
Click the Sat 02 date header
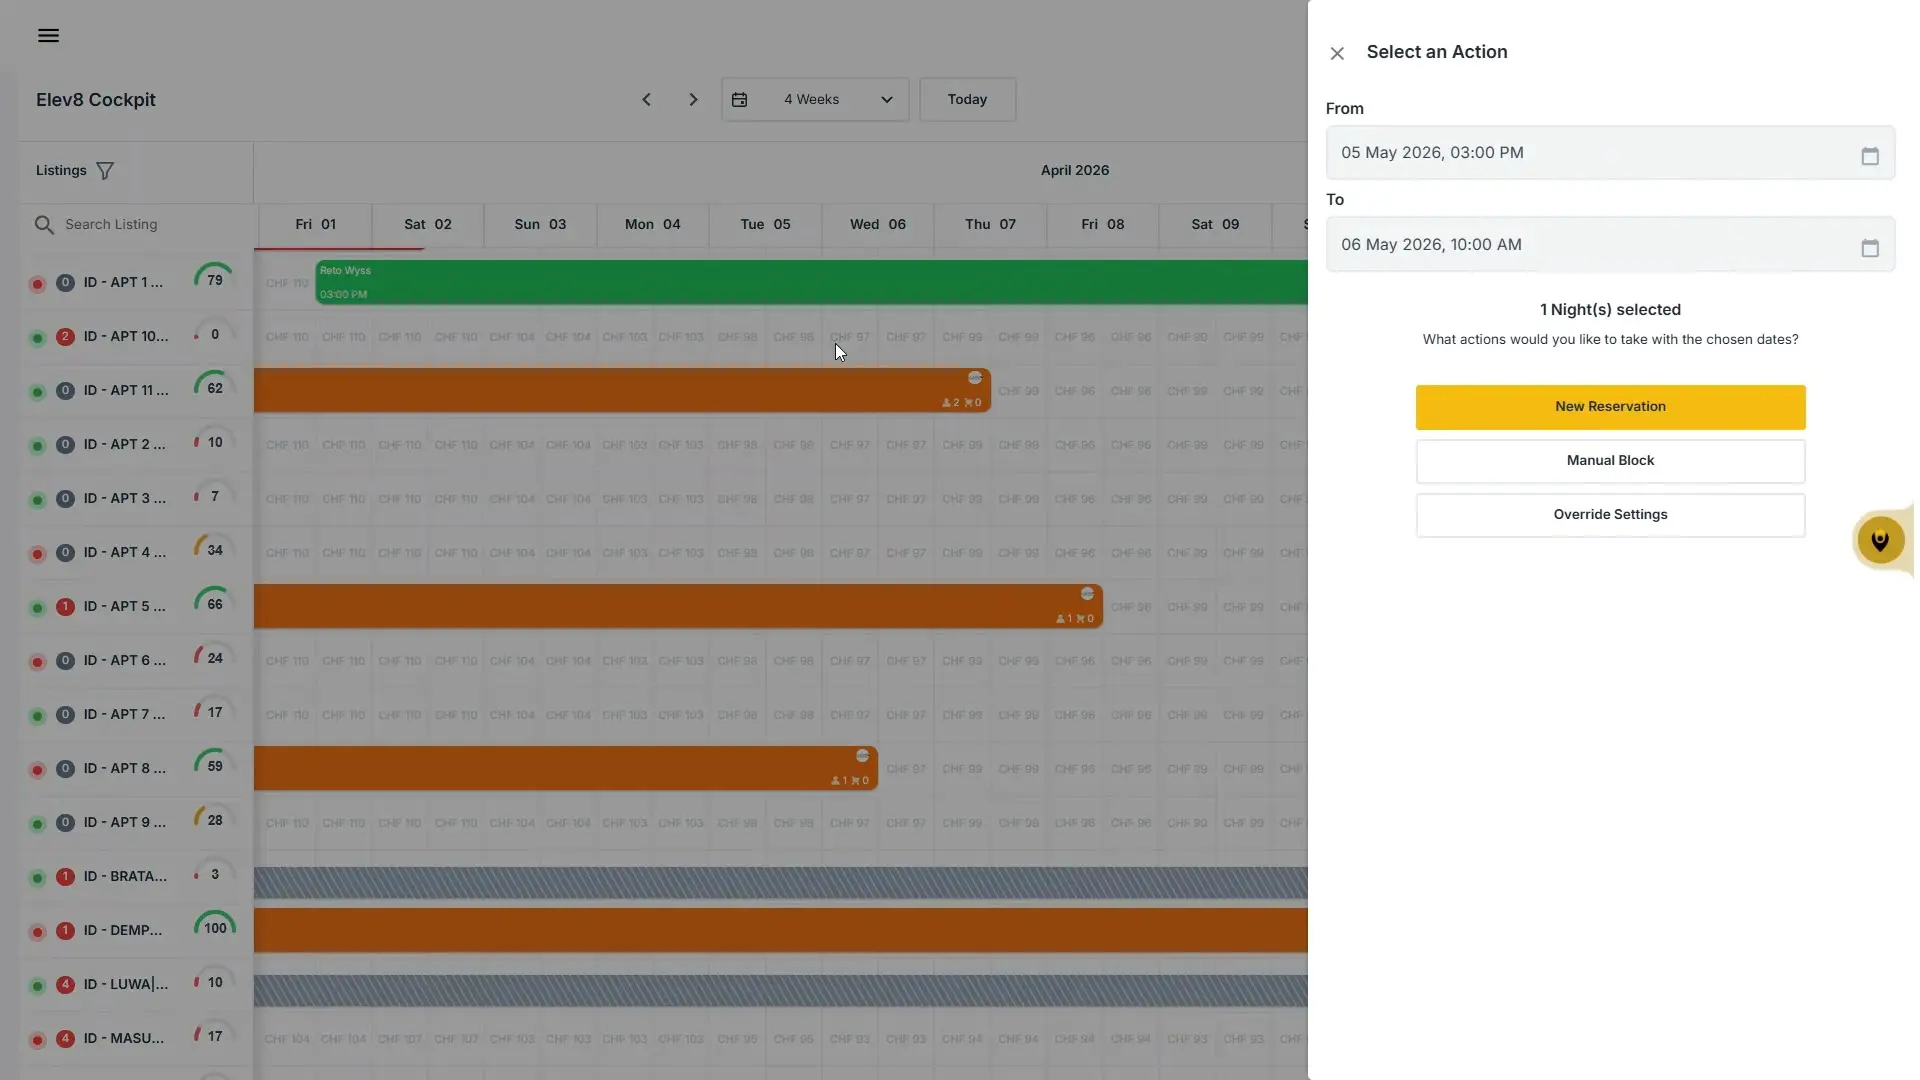[428, 225]
